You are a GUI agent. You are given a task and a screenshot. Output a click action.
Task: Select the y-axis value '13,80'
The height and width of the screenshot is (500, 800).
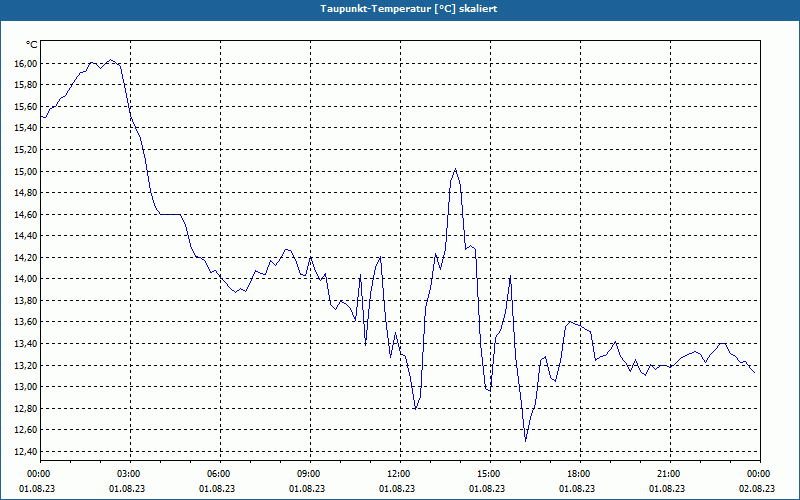click(x=28, y=301)
